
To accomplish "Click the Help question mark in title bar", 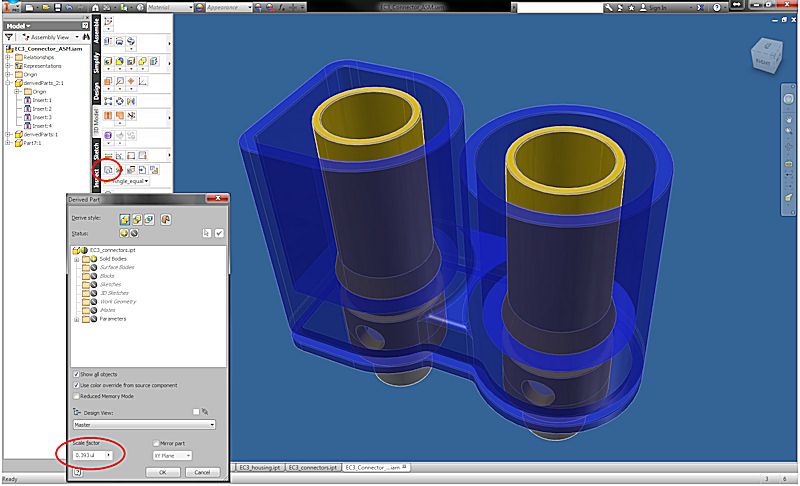I will [717, 7].
